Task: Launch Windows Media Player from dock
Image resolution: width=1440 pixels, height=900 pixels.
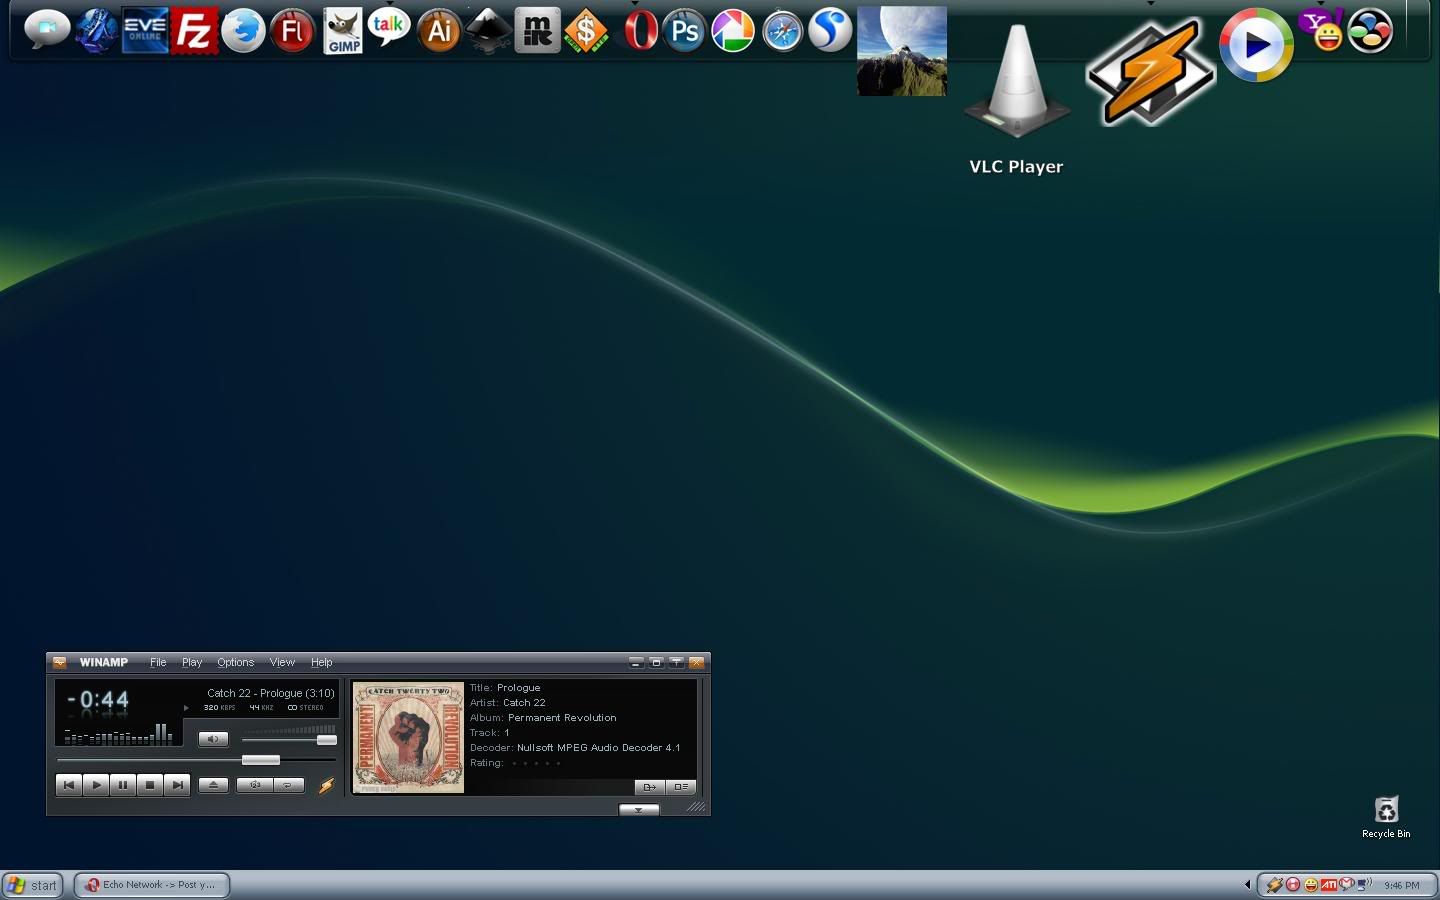Action: click(x=1256, y=45)
